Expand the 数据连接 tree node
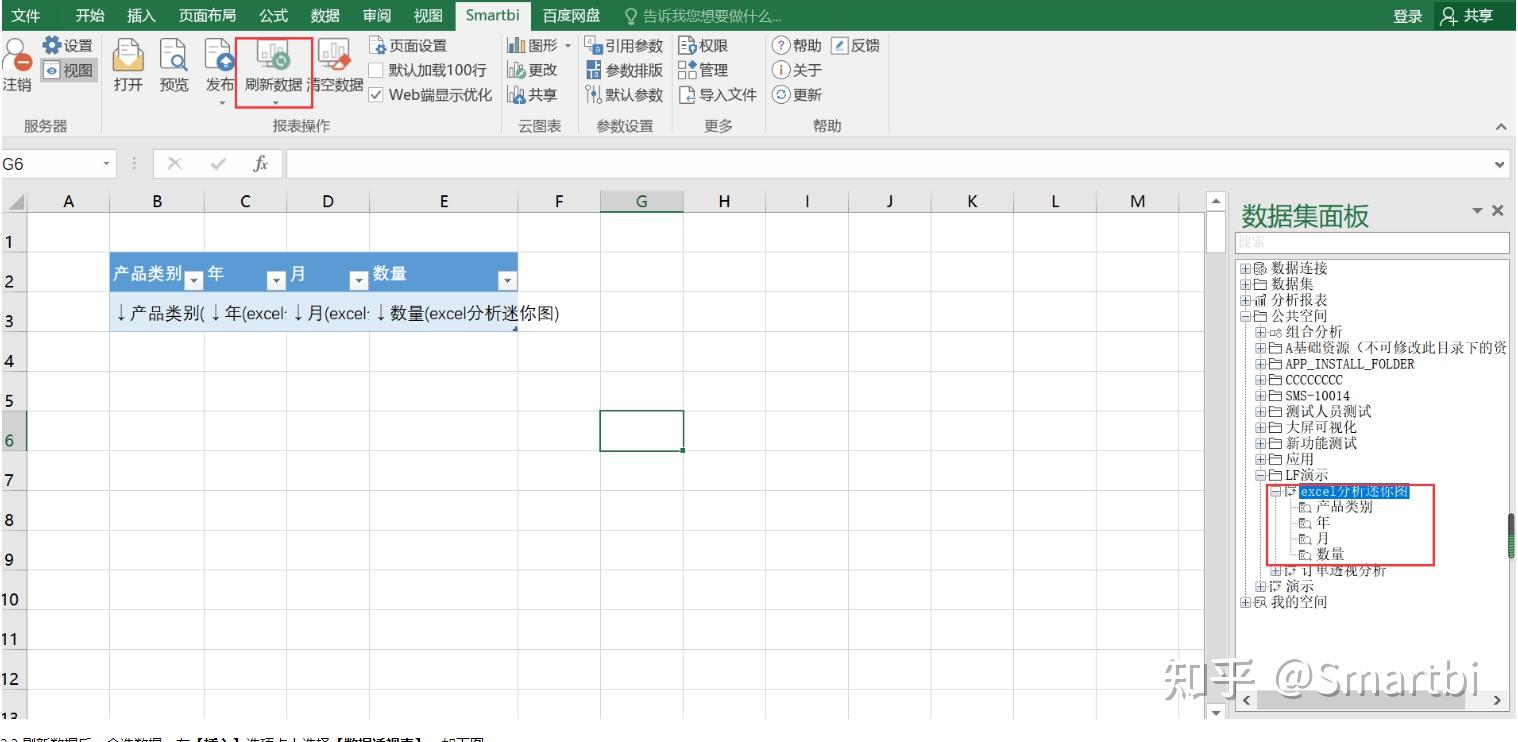 tap(1246, 267)
